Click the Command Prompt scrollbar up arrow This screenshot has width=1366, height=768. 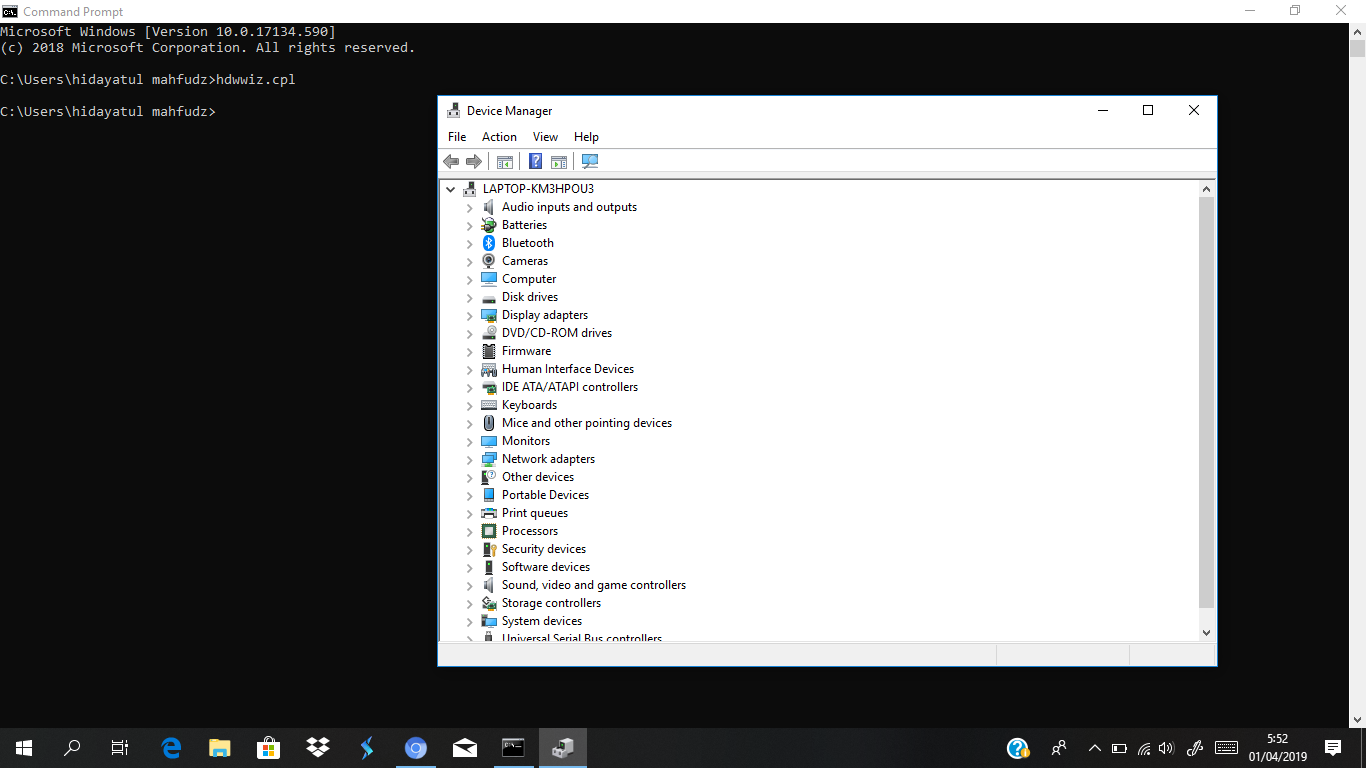pyautogui.click(x=1357, y=32)
